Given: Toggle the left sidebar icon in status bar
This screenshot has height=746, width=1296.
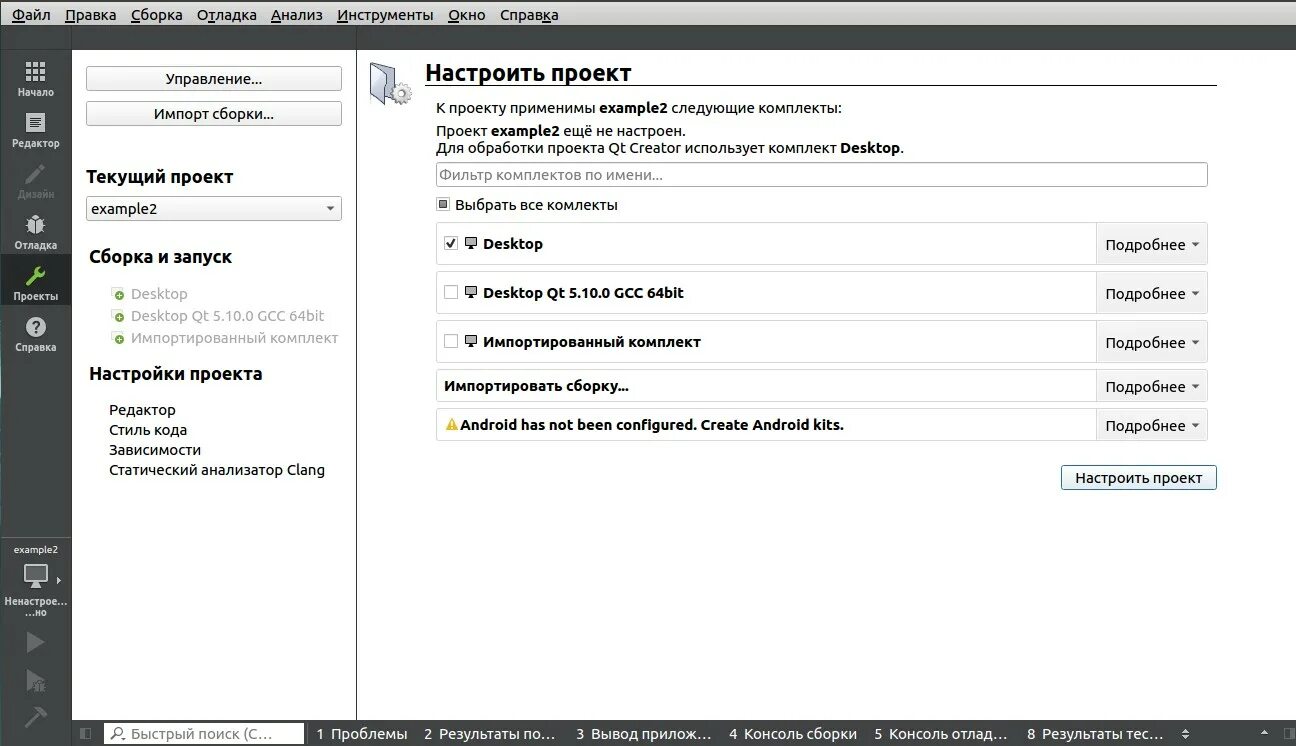Looking at the screenshot, I should click(86, 734).
